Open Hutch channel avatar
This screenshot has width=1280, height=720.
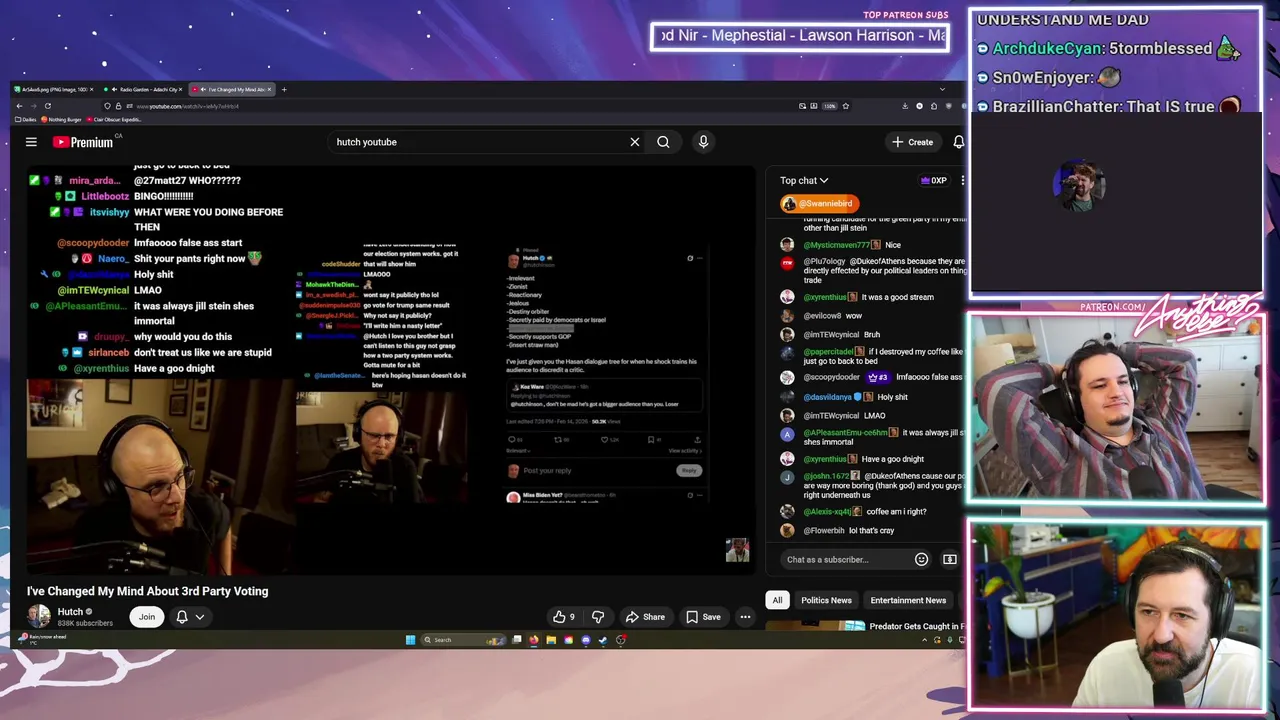pos(38,616)
